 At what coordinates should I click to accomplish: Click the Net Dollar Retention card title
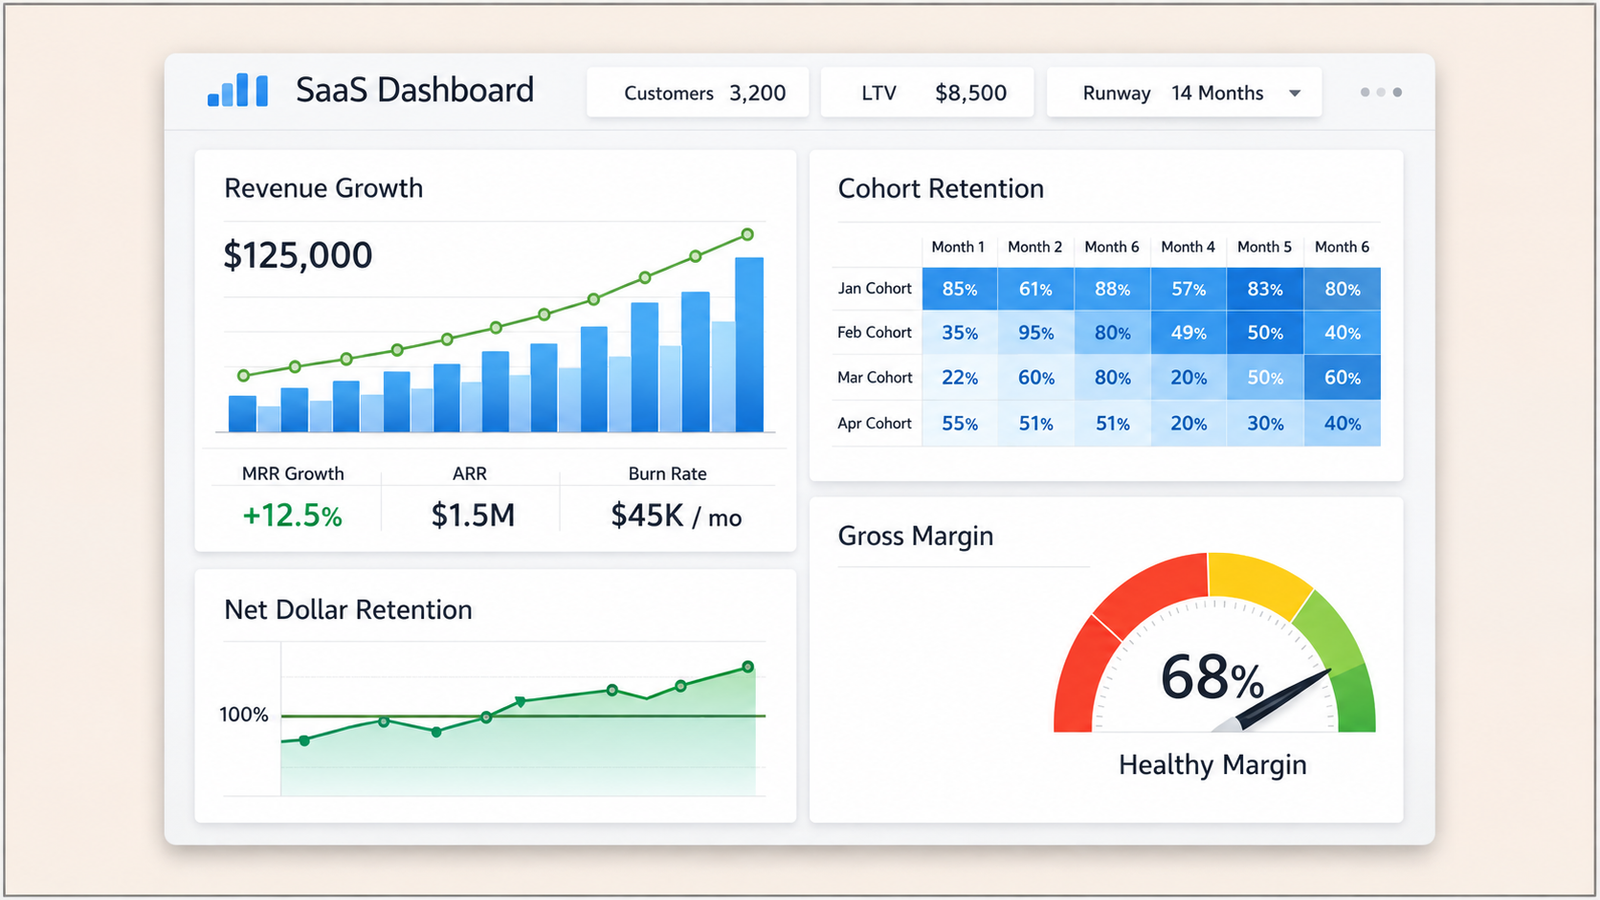click(x=348, y=610)
